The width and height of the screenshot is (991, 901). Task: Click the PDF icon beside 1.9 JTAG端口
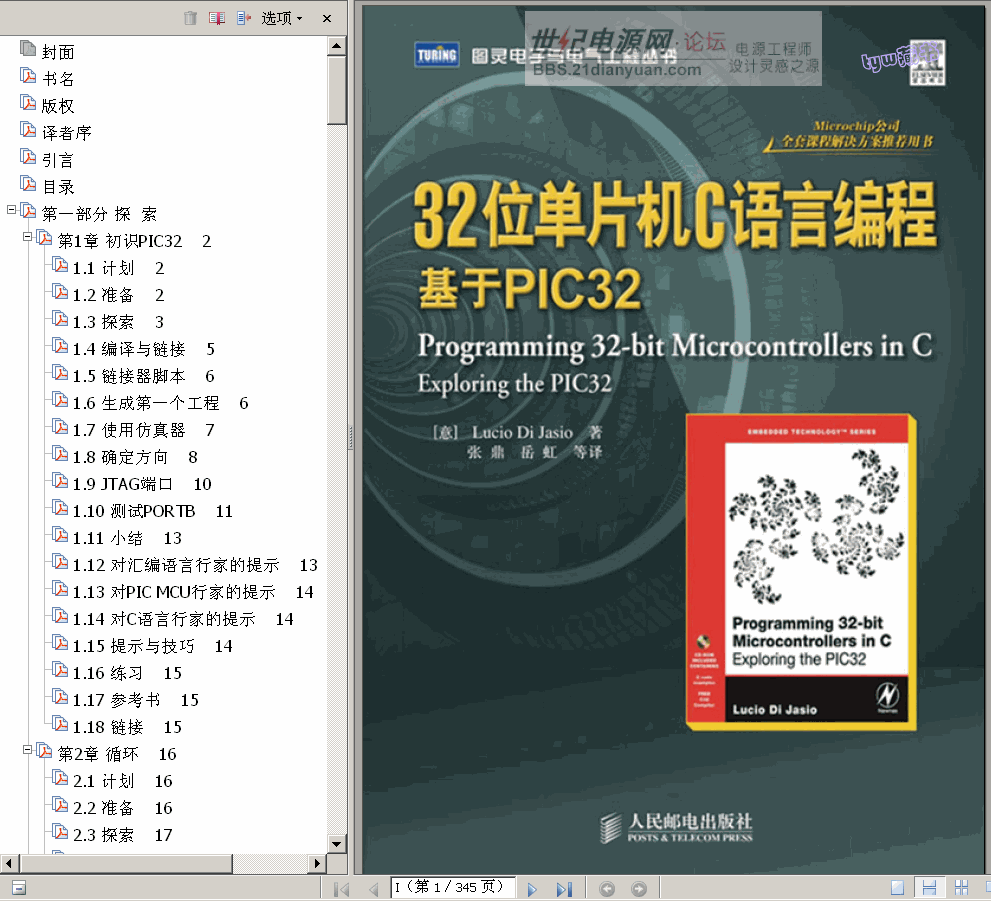60,481
